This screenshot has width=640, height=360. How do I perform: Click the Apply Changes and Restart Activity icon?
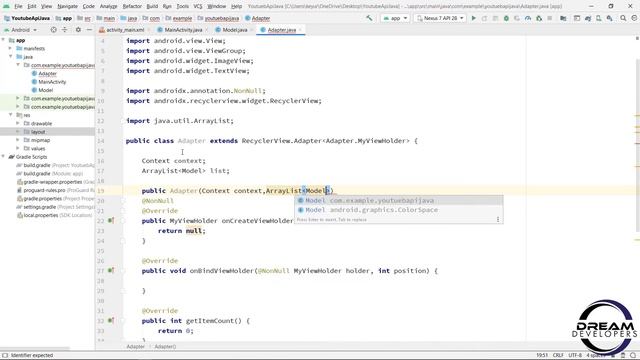point(484,18)
